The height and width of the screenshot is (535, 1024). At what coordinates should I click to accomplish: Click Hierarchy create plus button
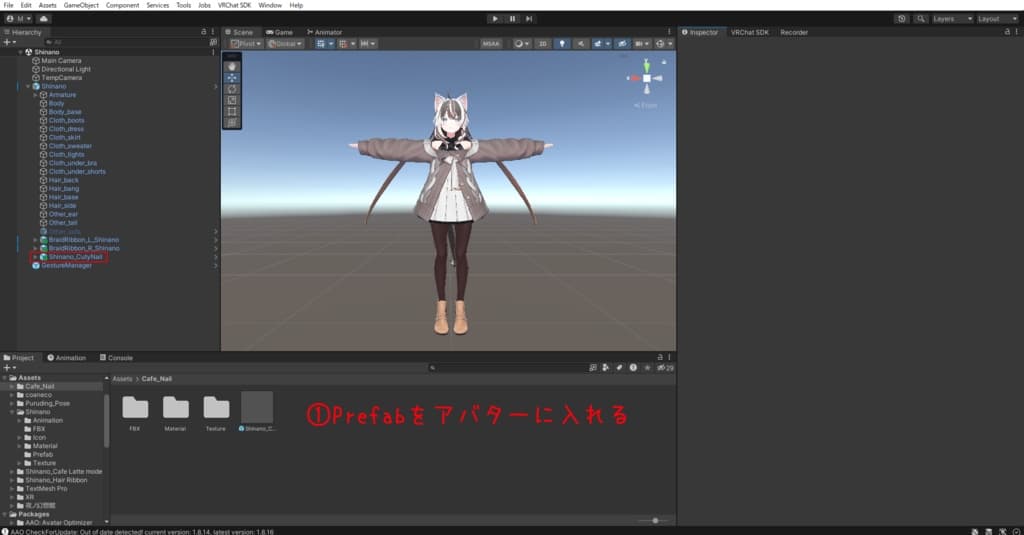10,42
